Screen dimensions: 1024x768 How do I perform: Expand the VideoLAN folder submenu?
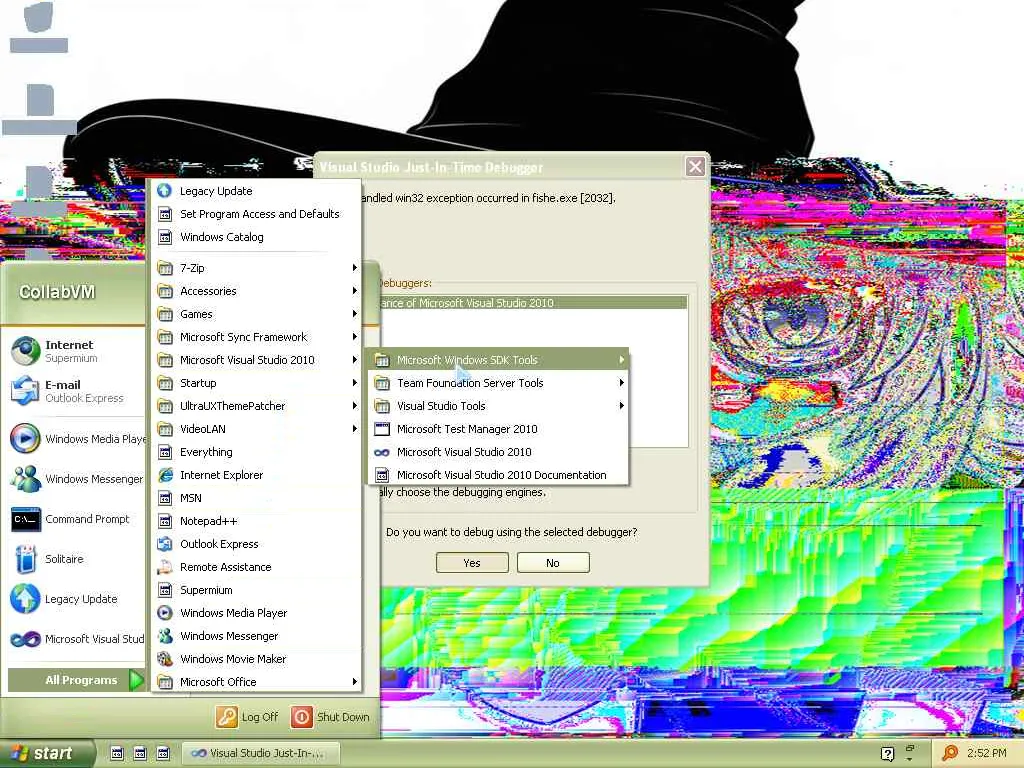click(x=256, y=429)
